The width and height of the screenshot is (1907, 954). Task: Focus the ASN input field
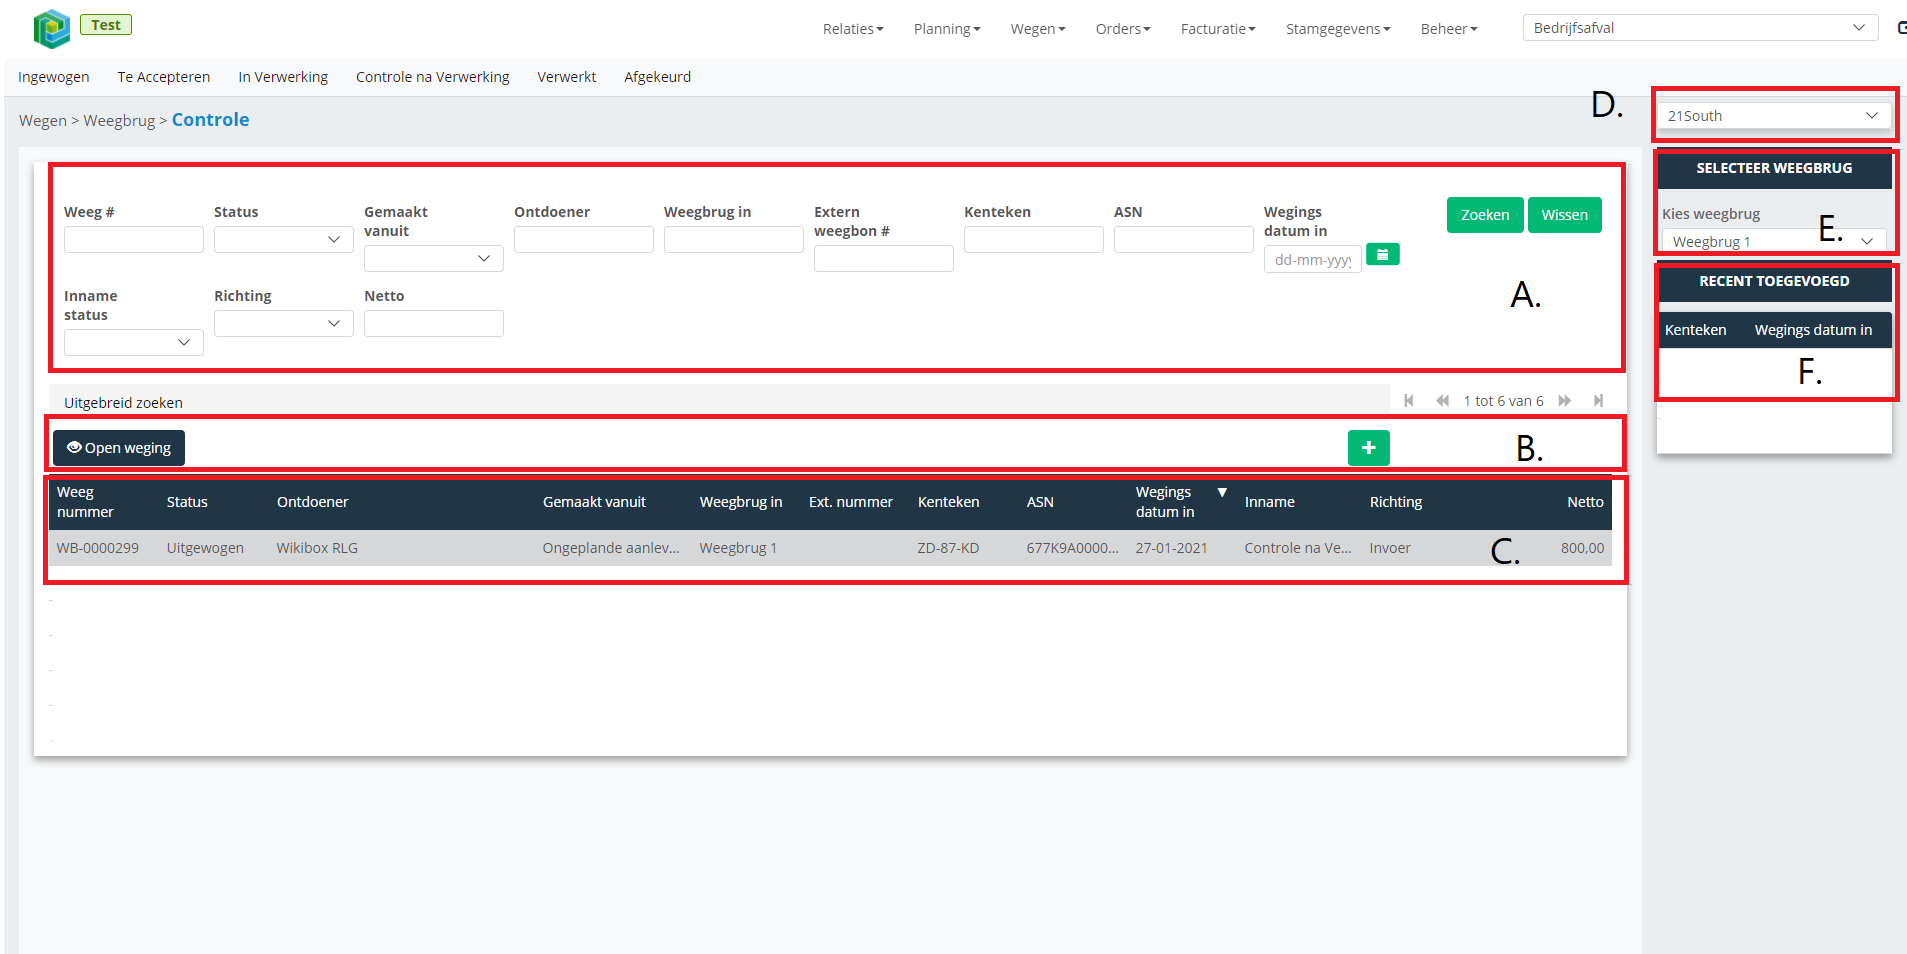click(x=1183, y=239)
